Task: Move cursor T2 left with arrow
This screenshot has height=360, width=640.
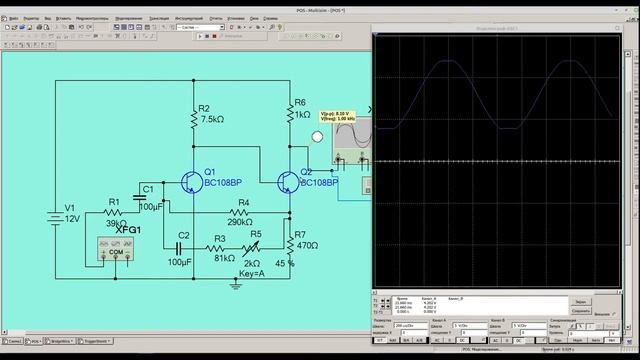Action: pos(382,306)
